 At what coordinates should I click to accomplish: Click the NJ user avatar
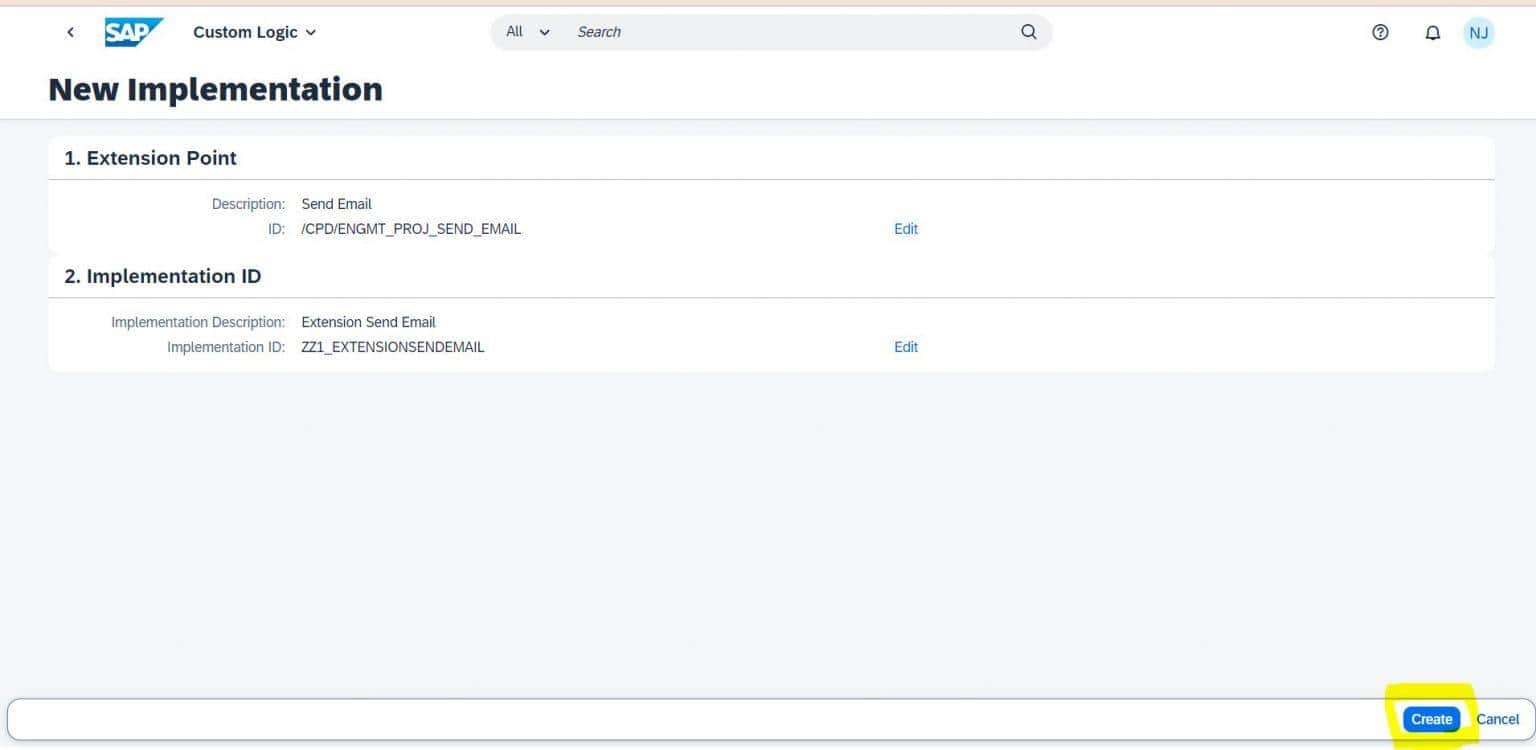[x=1479, y=32]
